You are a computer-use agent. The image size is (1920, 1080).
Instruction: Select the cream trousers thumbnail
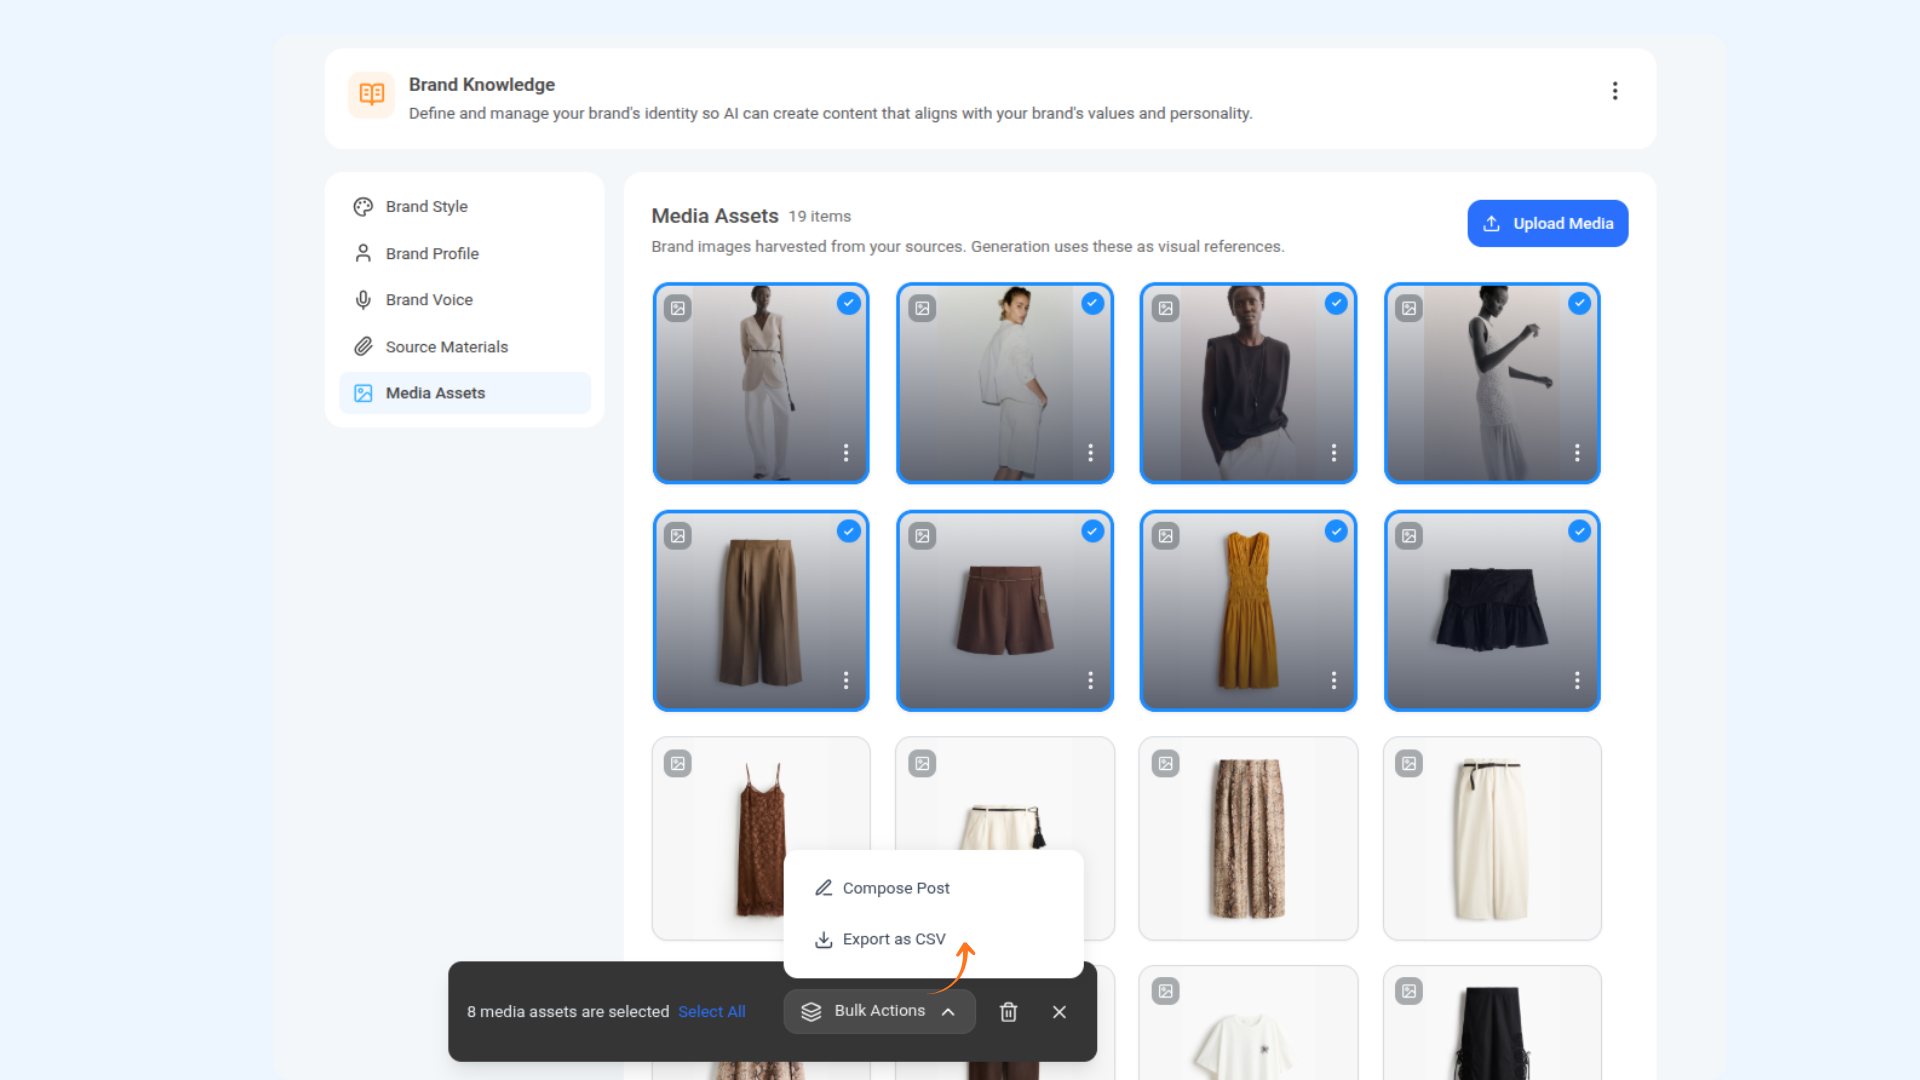1492,839
